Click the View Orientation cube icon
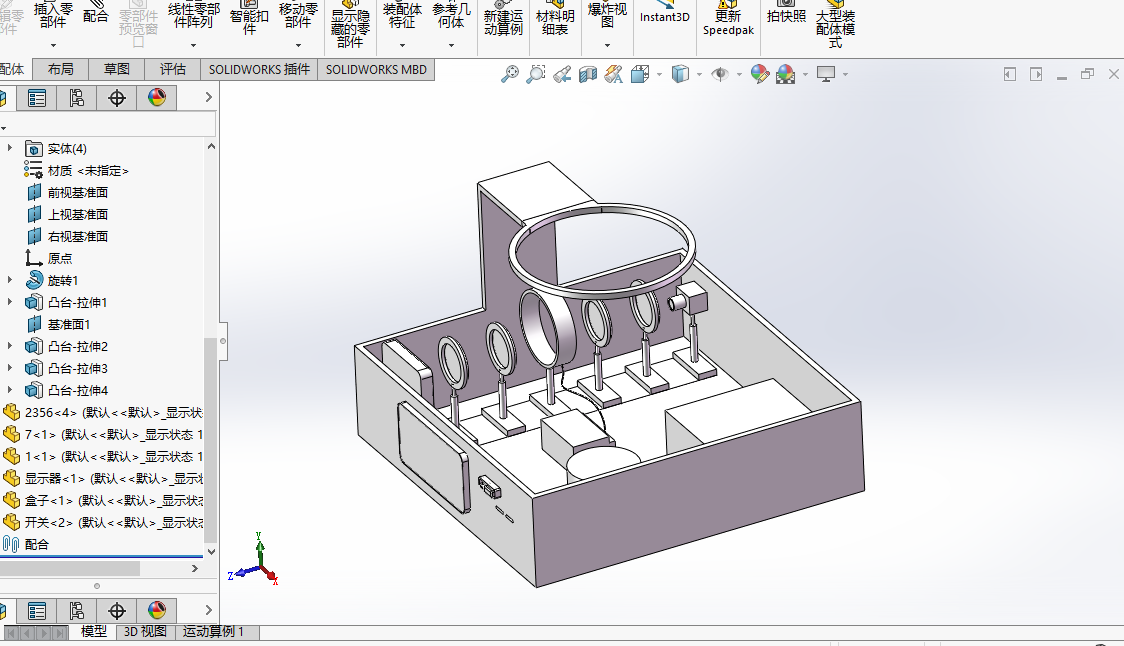Viewport: 1124px width, 646px height. tap(639, 74)
